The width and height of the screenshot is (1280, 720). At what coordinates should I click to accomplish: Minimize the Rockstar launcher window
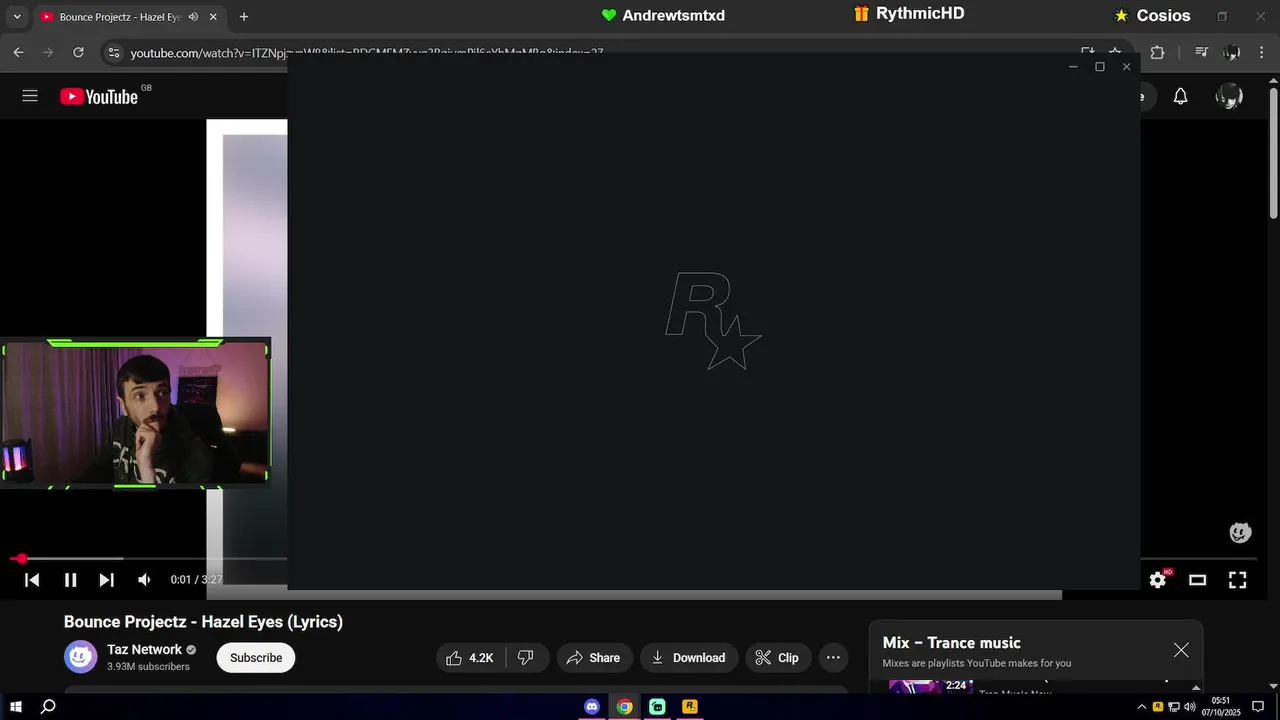point(1073,67)
